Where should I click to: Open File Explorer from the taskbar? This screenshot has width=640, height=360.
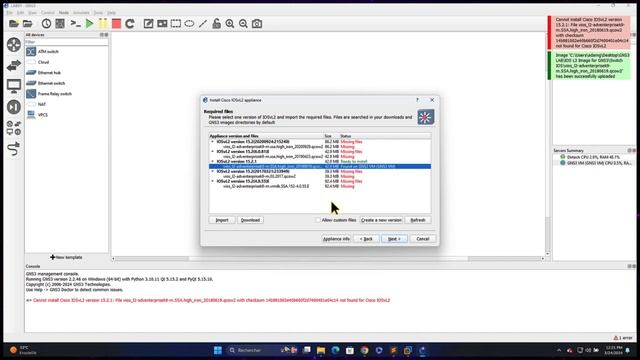pos(321,350)
